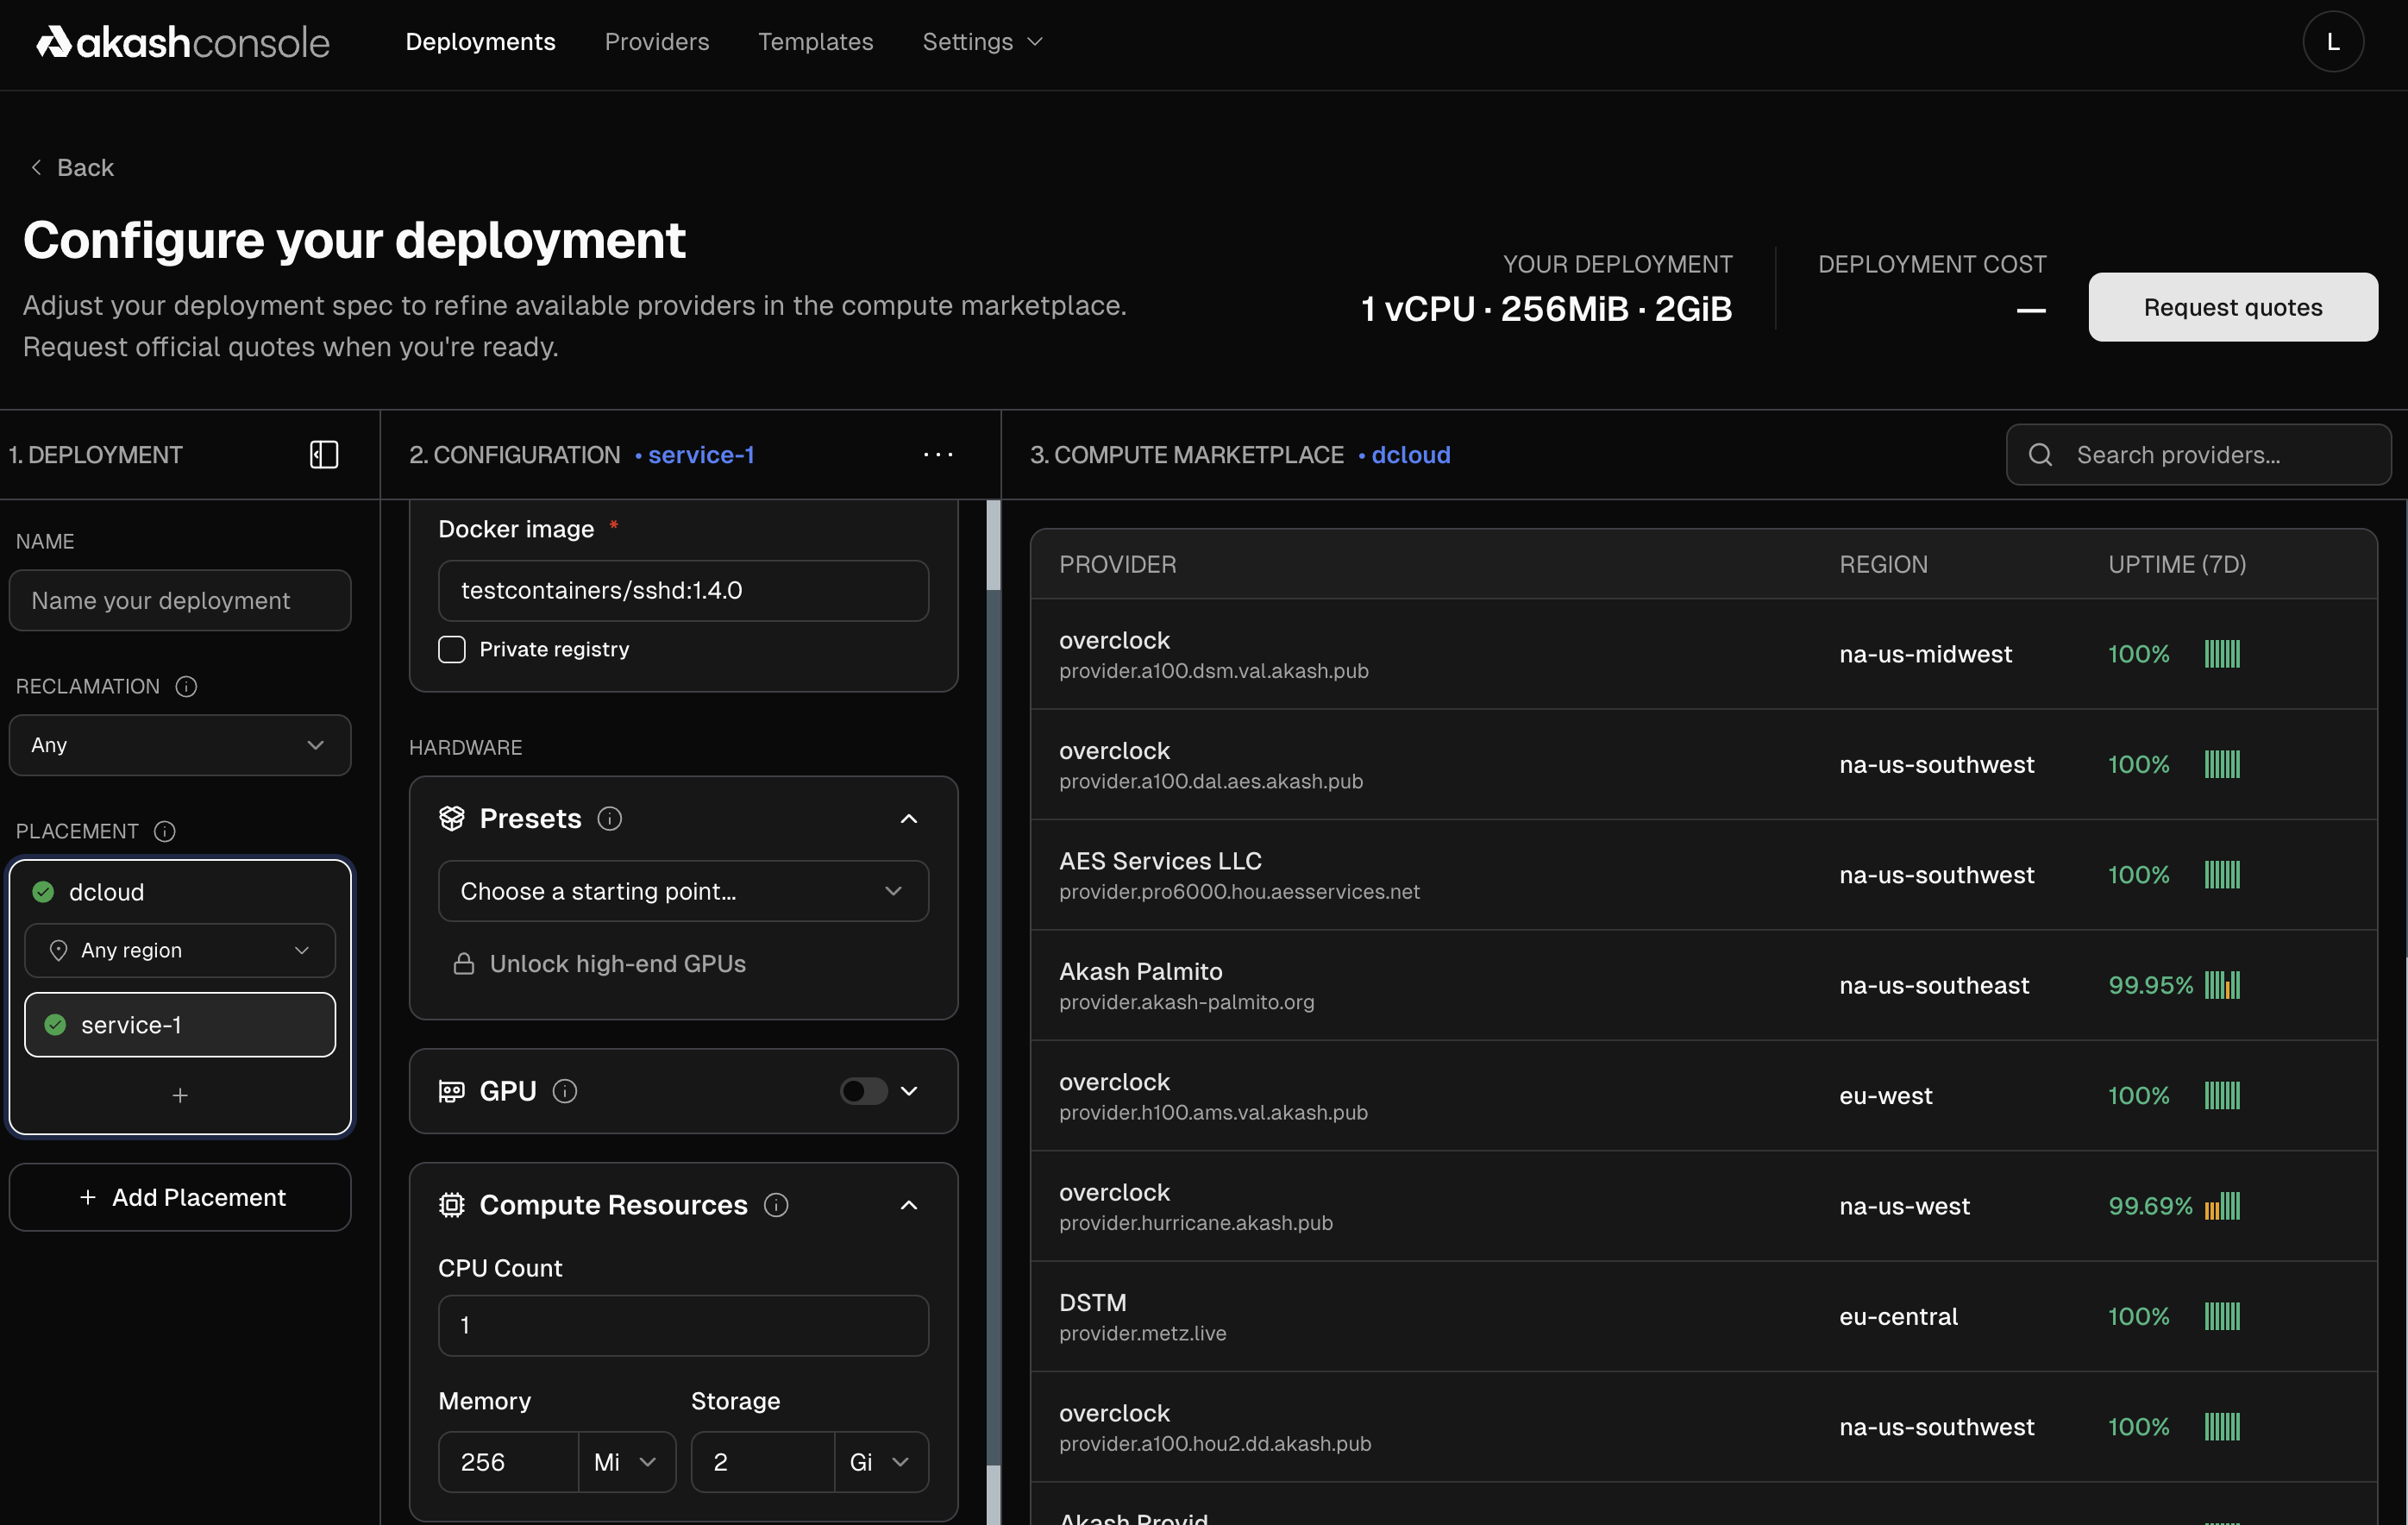Select the DSTM provider row

point(1703,1316)
